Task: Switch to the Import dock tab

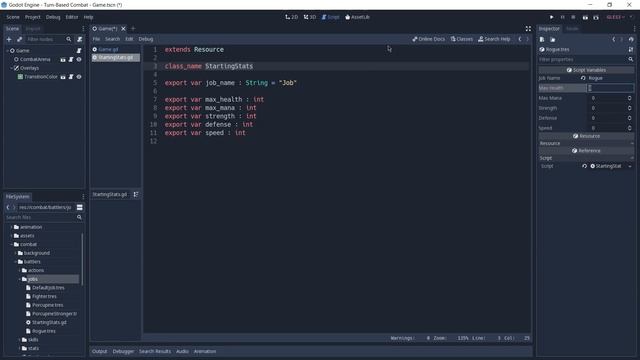Action: tap(33, 29)
